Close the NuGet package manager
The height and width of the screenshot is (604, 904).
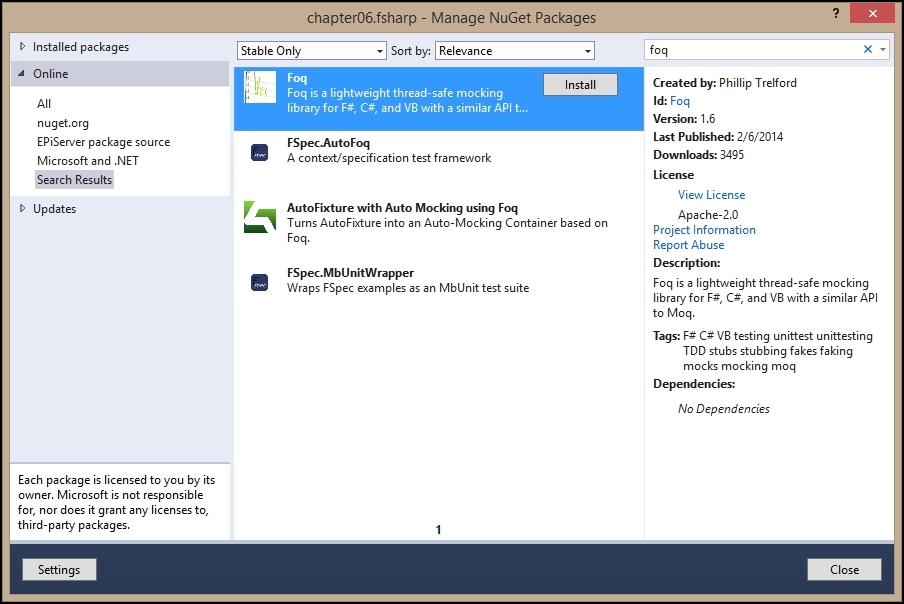click(844, 569)
